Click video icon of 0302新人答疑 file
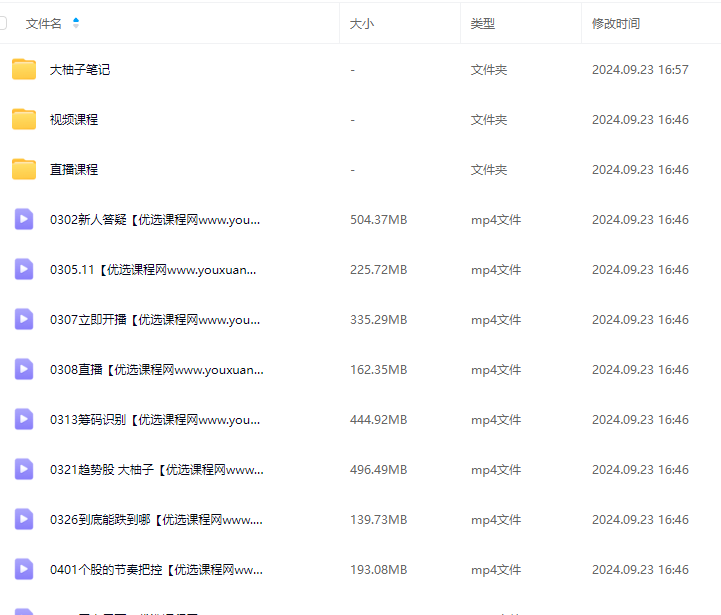Image resolution: width=721 pixels, height=615 pixels. tap(24, 219)
